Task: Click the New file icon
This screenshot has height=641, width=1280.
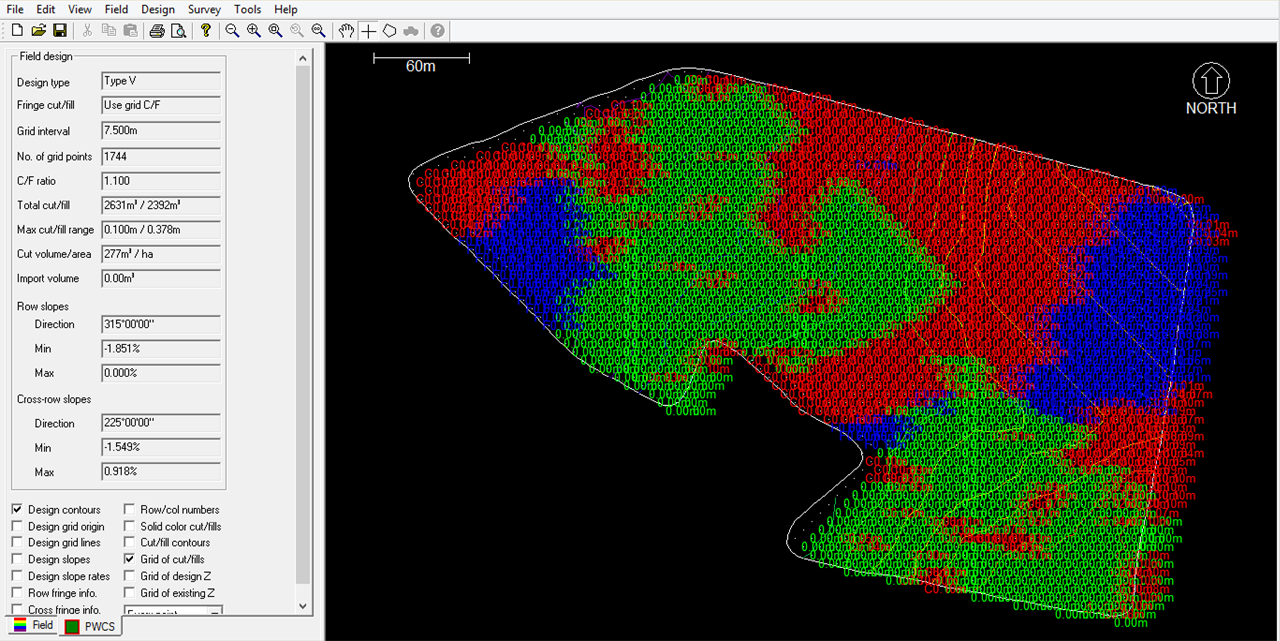Action: pos(17,31)
